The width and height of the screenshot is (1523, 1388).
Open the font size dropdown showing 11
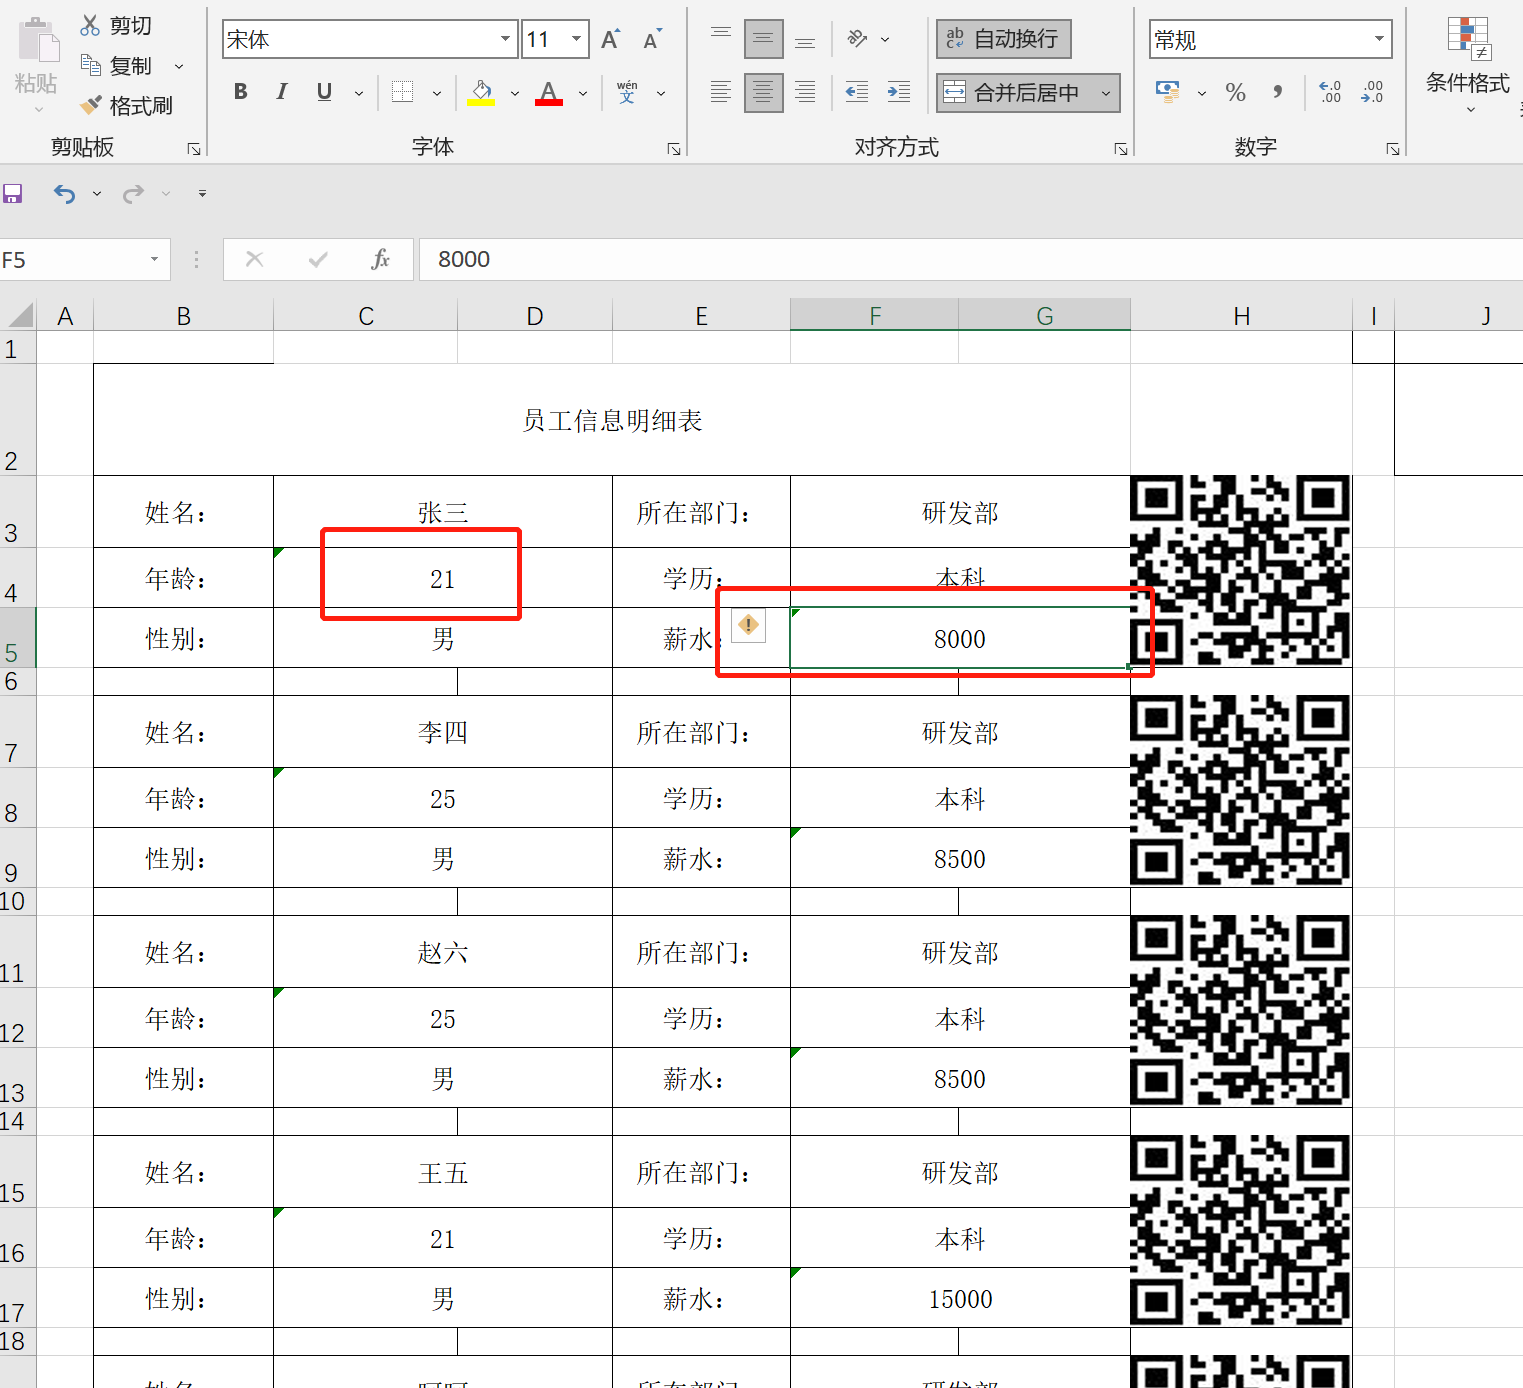pos(575,39)
